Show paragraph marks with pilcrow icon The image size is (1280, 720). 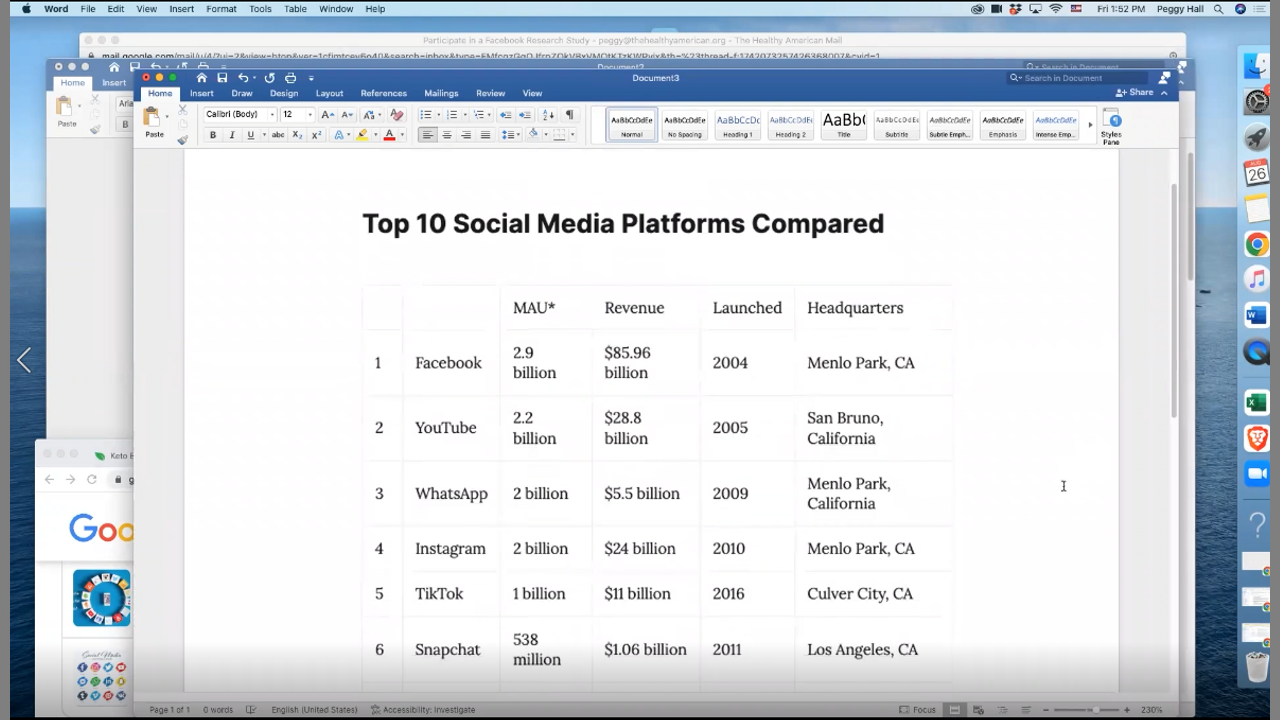click(x=569, y=115)
